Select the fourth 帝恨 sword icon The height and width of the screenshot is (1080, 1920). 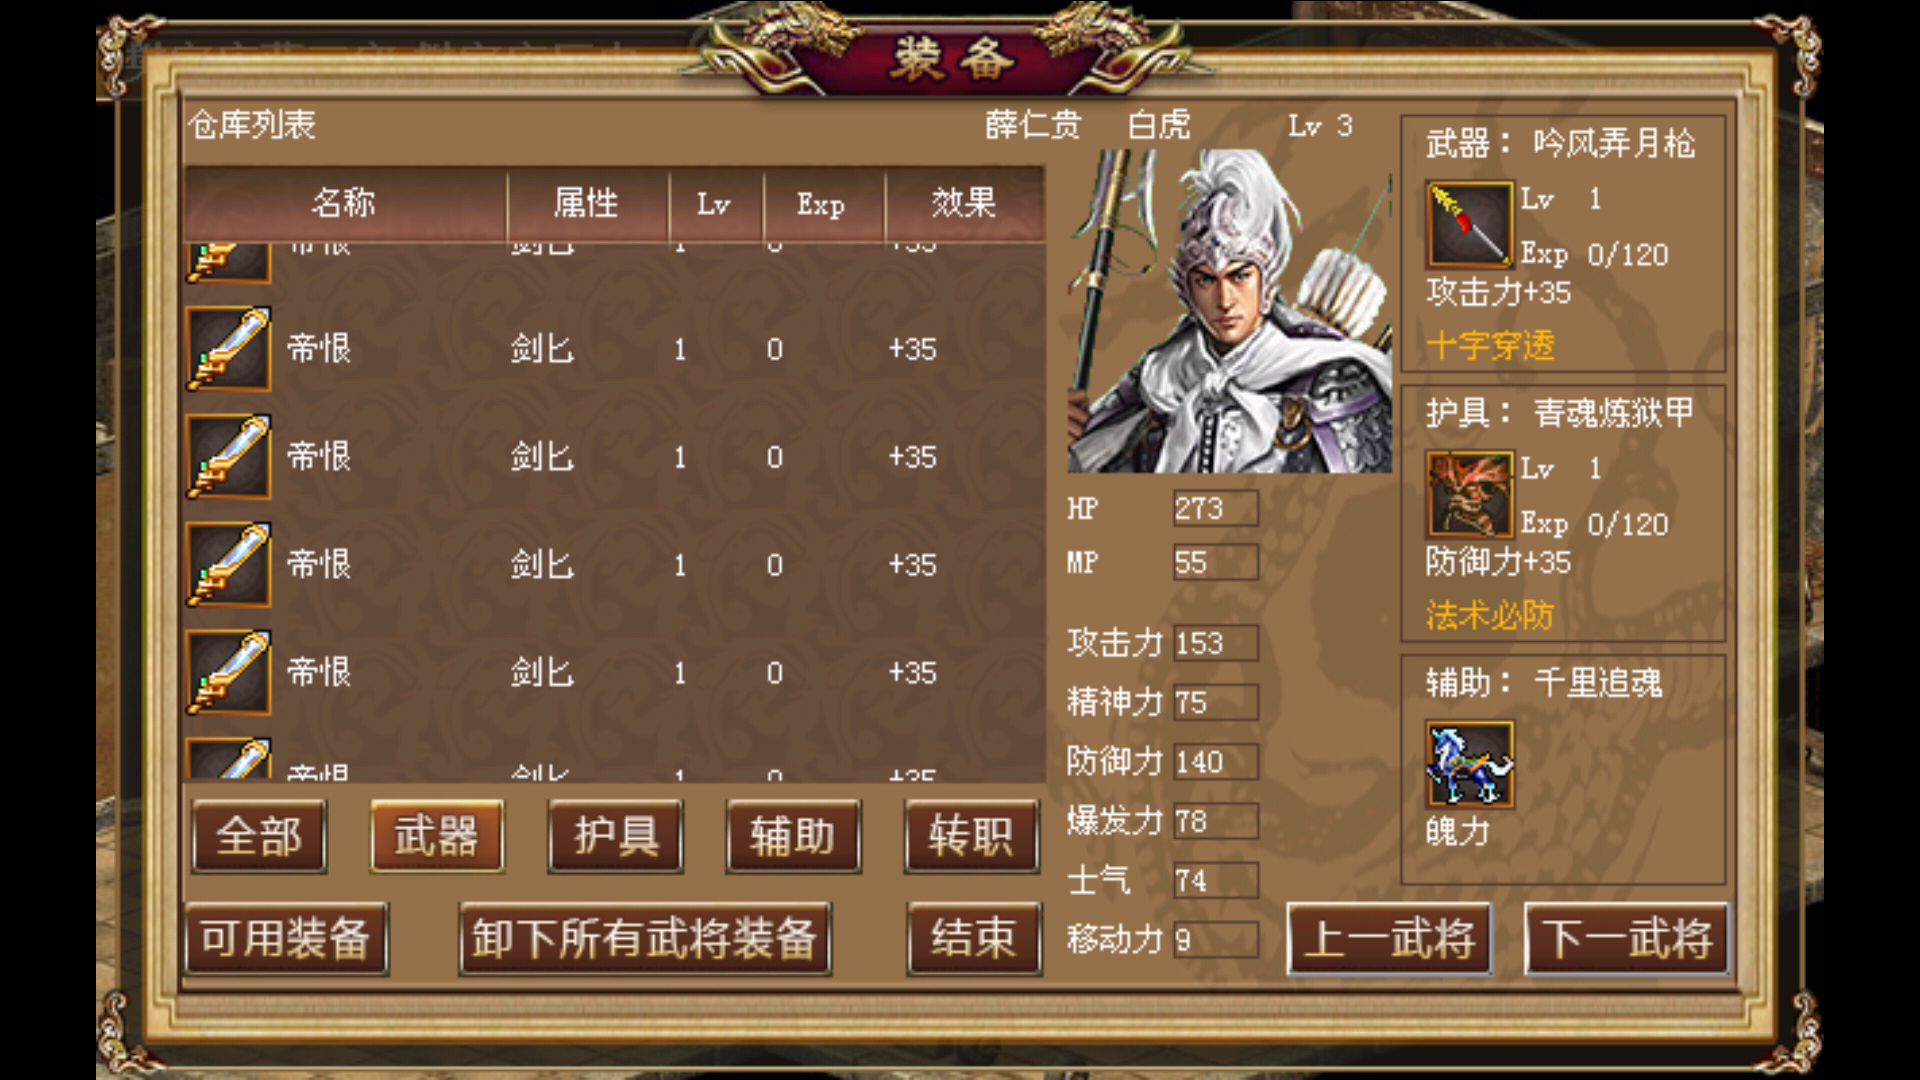click(x=229, y=673)
